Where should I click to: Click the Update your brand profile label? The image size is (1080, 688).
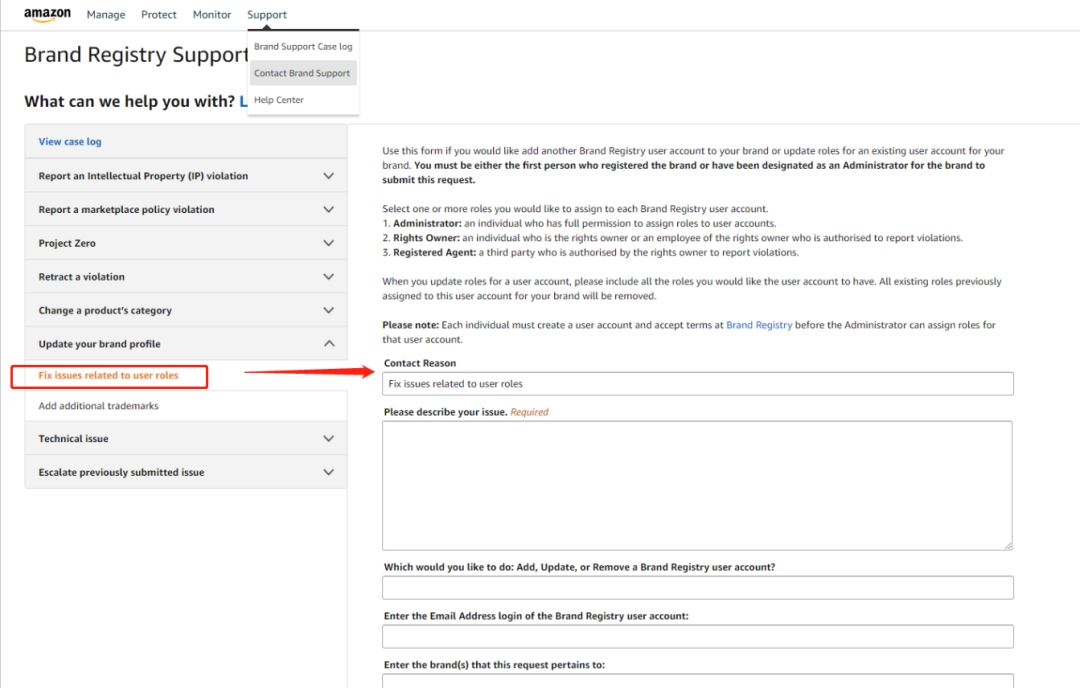[99, 344]
